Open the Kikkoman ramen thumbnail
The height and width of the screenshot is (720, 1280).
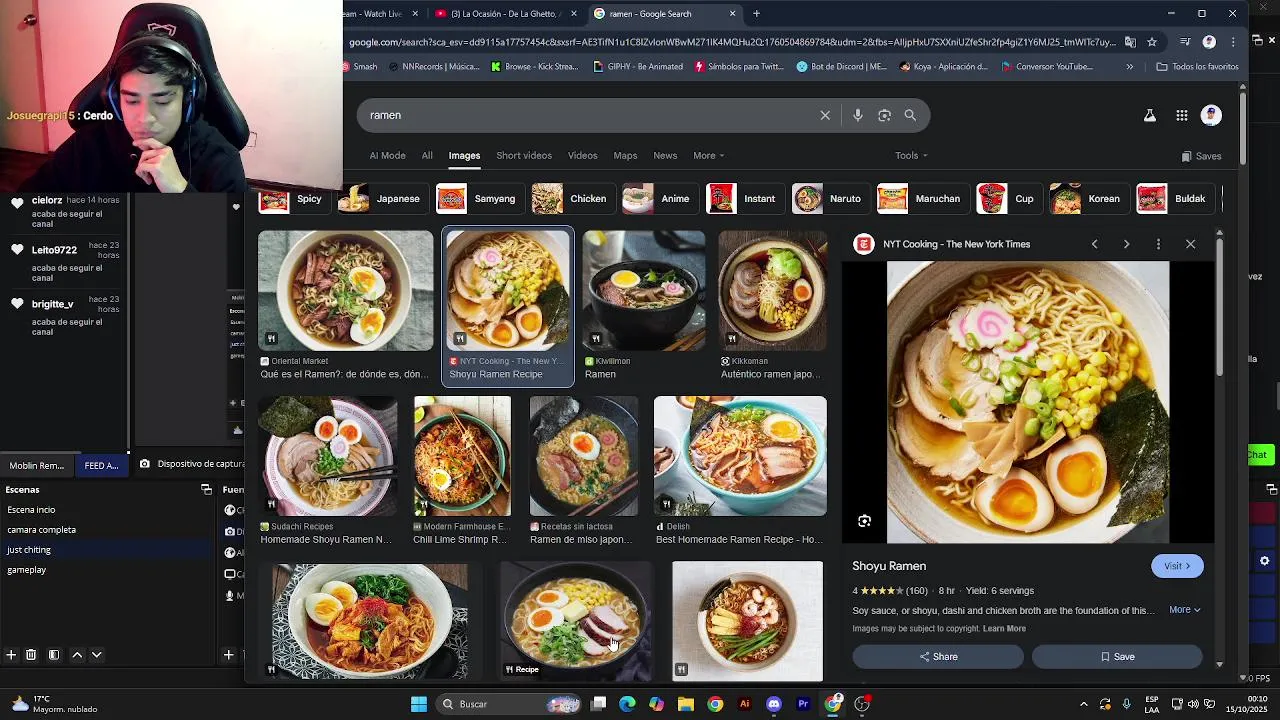[772, 291]
